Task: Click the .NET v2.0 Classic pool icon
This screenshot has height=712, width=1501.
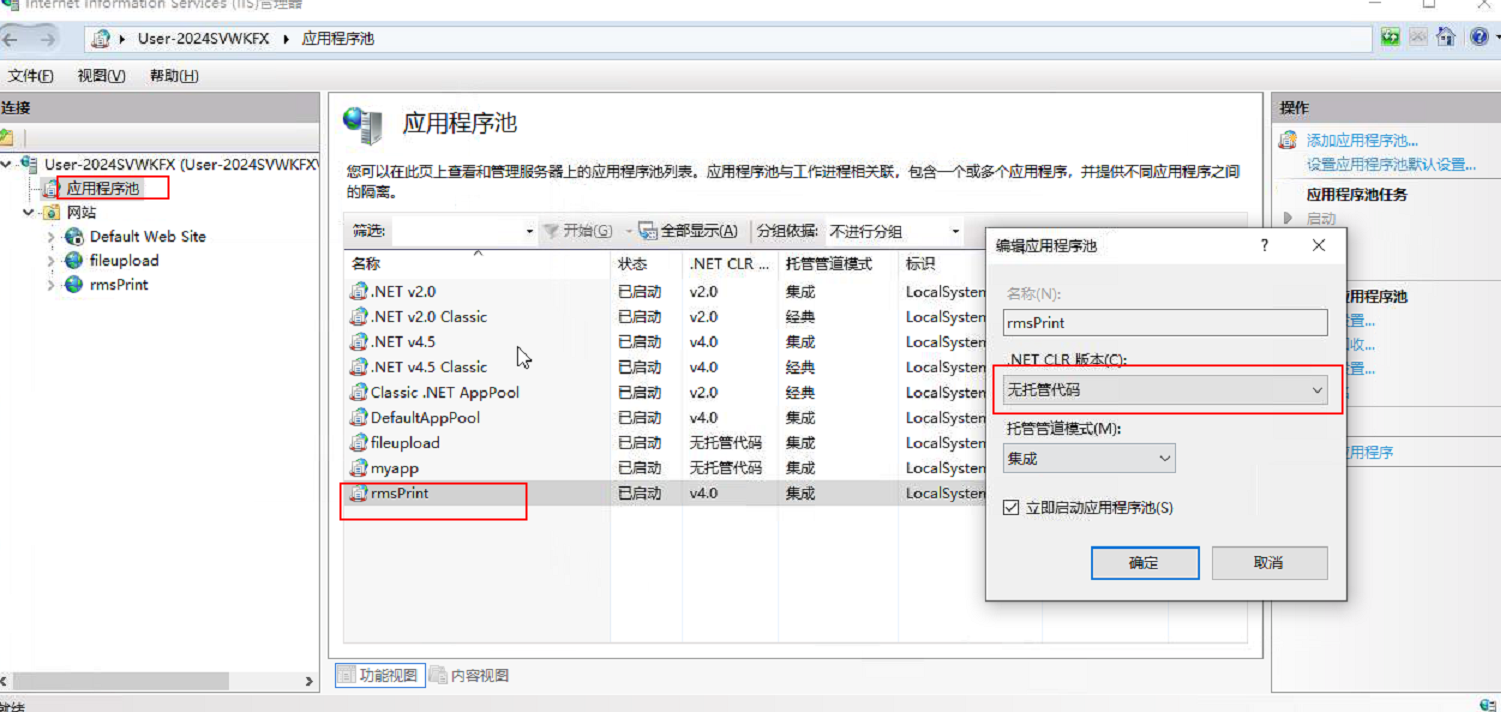Action: (x=359, y=317)
